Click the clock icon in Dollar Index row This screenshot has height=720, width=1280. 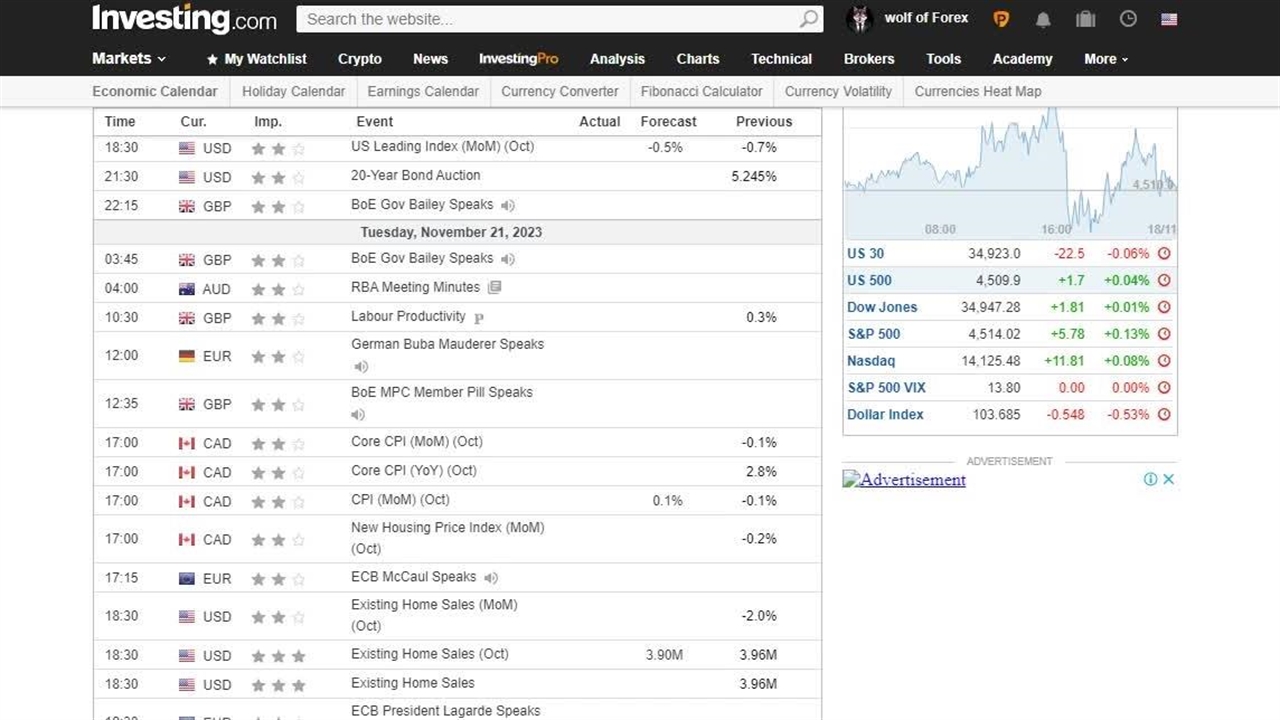[x=1164, y=415]
